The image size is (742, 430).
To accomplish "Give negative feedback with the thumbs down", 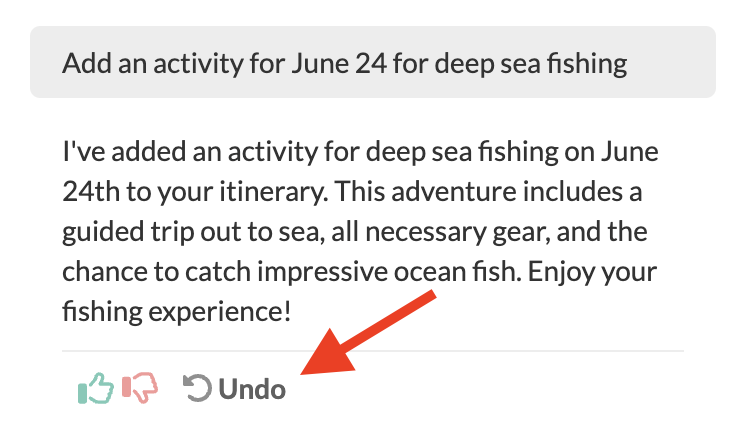I will tap(140, 388).
